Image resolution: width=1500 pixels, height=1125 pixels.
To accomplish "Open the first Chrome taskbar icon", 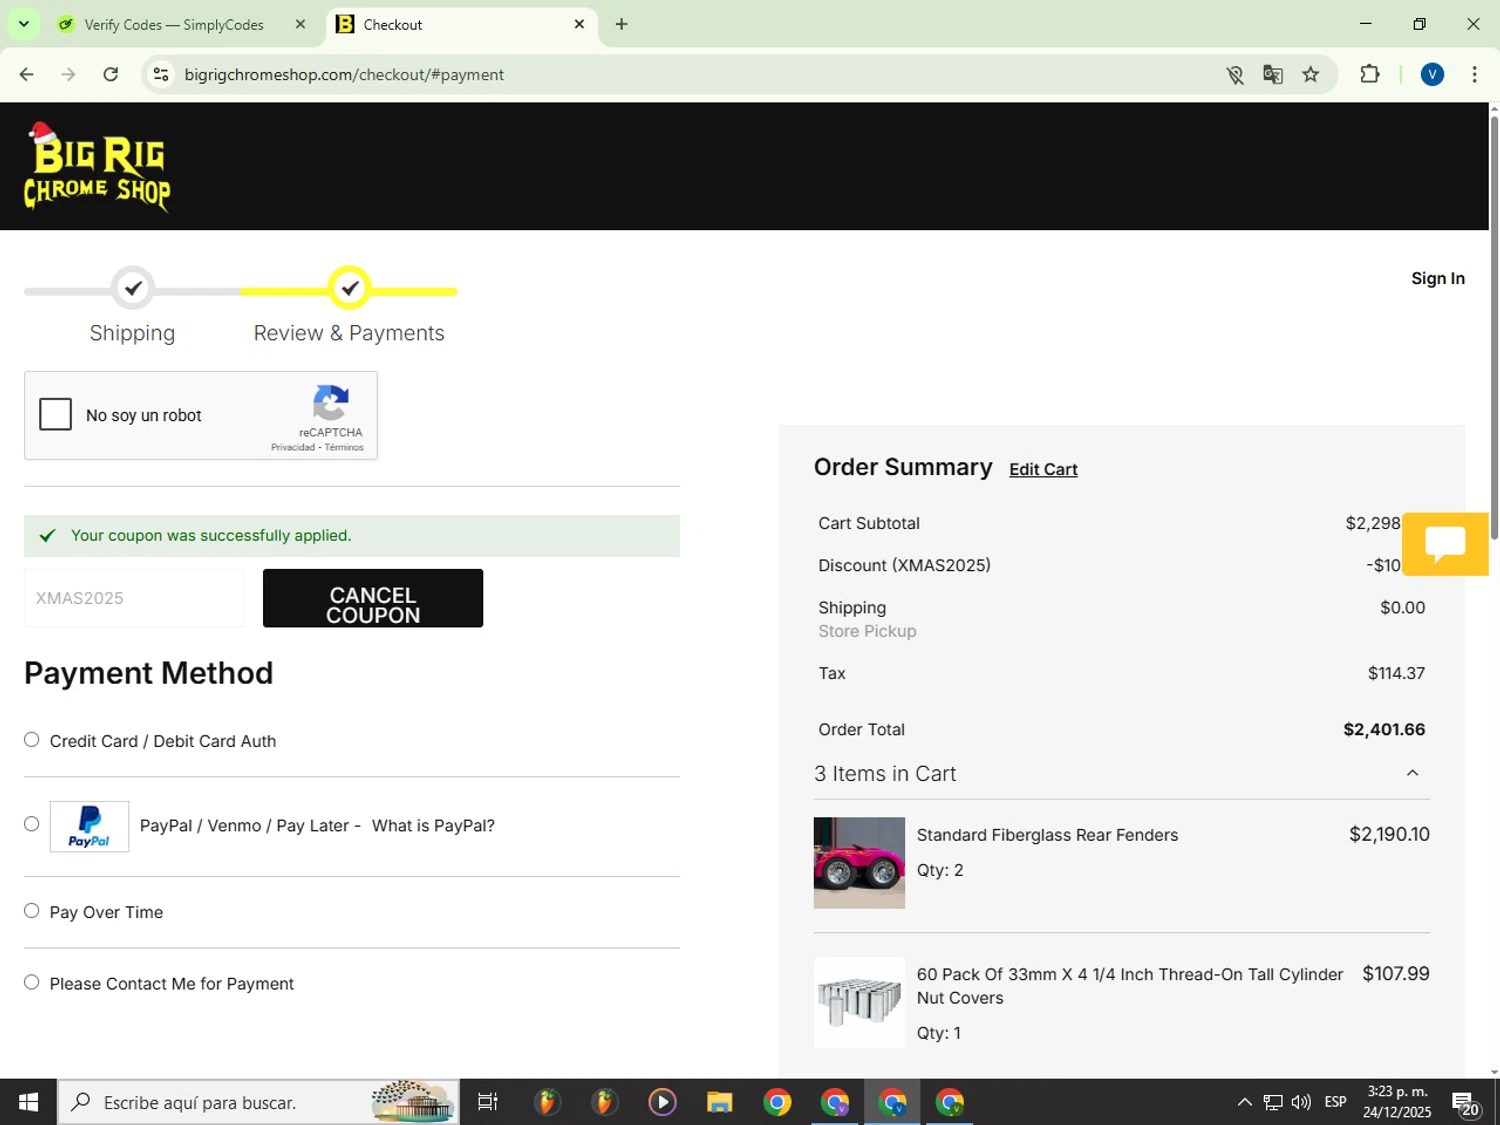I will coord(777,1102).
